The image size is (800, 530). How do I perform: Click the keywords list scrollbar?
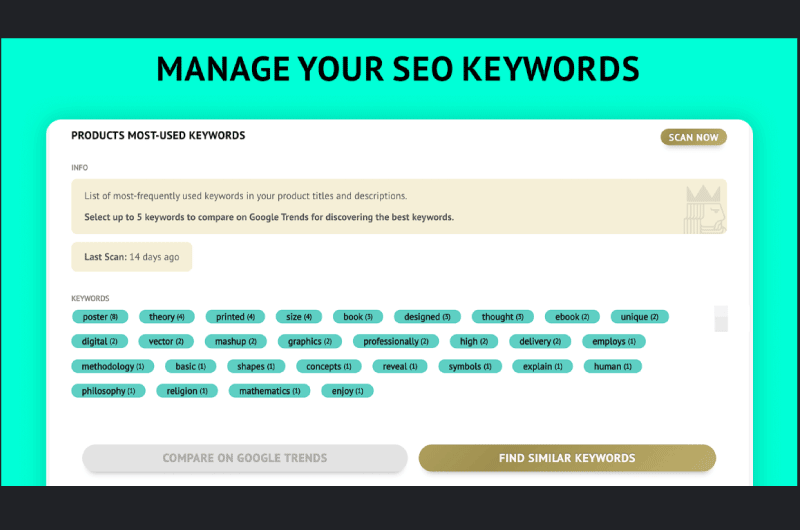pos(721,319)
